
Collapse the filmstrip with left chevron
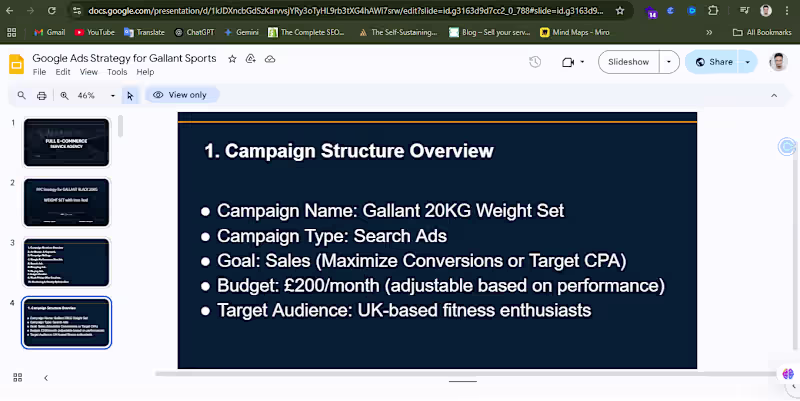click(x=46, y=378)
